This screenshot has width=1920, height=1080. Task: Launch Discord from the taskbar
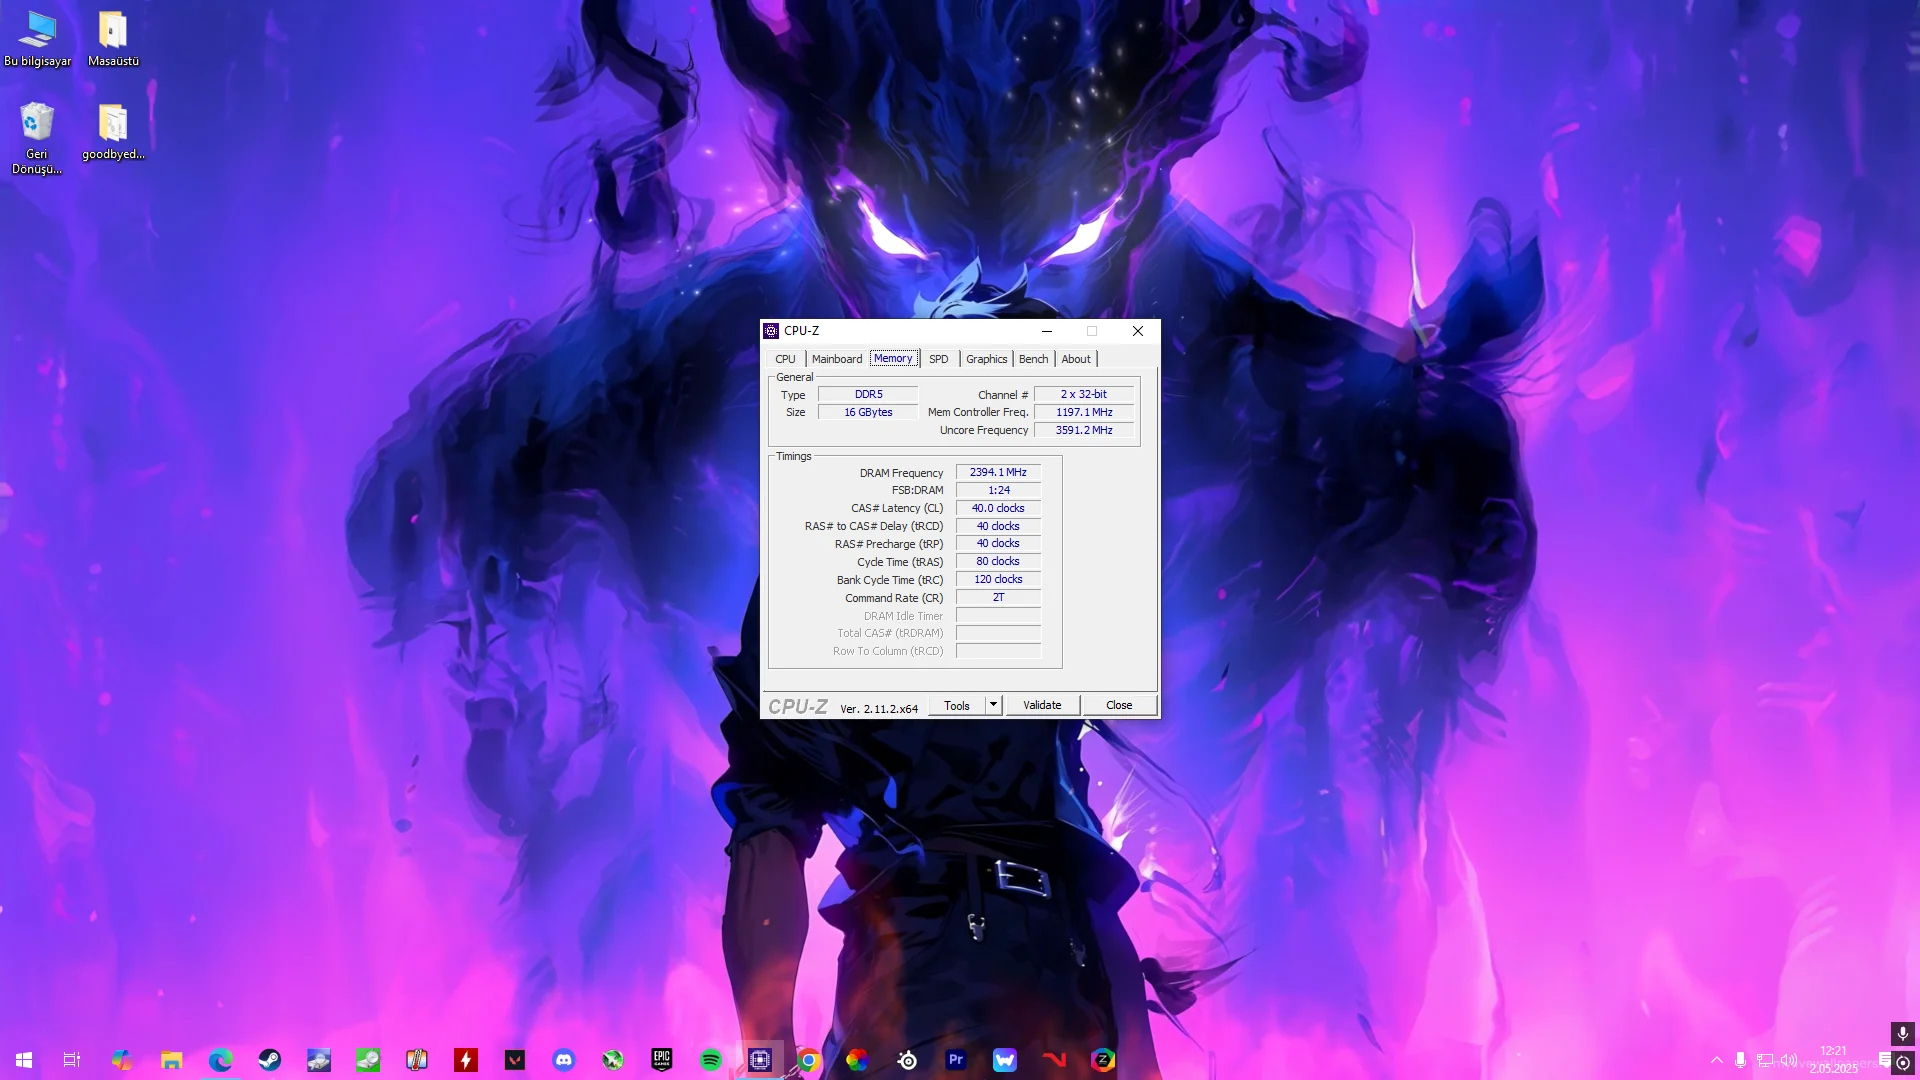(564, 1060)
